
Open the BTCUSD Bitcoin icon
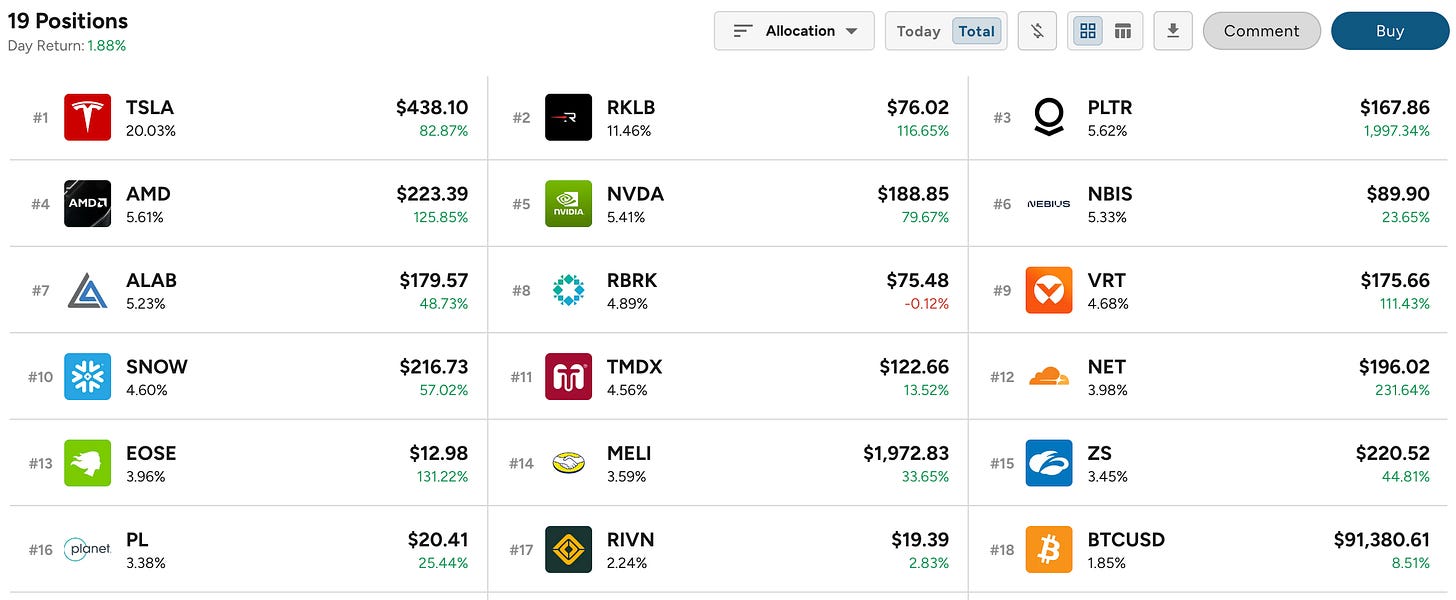[x=1049, y=550]
